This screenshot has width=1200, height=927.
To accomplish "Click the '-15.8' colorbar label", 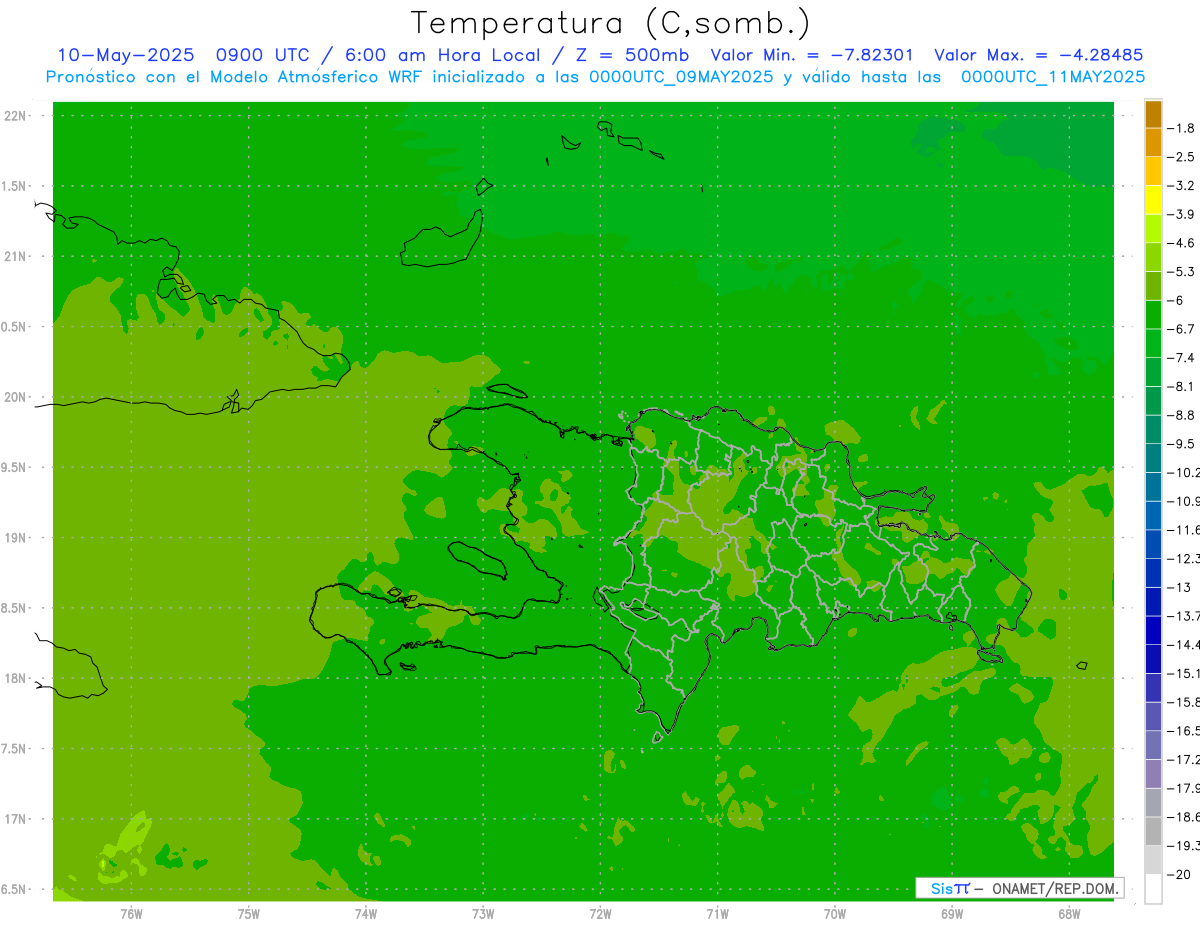I will [1183, 702].
